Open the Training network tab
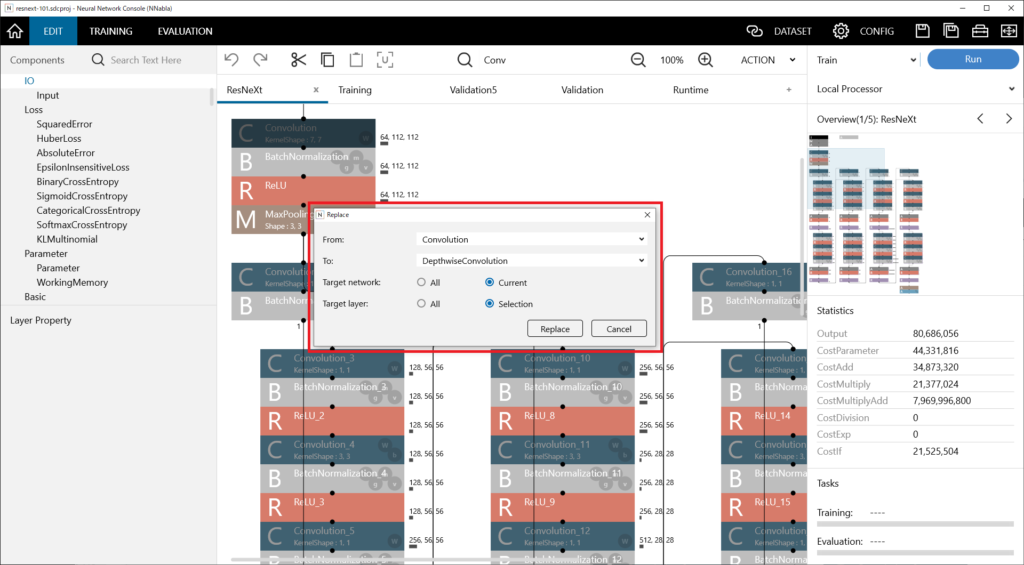1024x565 pixels. tap(355, 89)
